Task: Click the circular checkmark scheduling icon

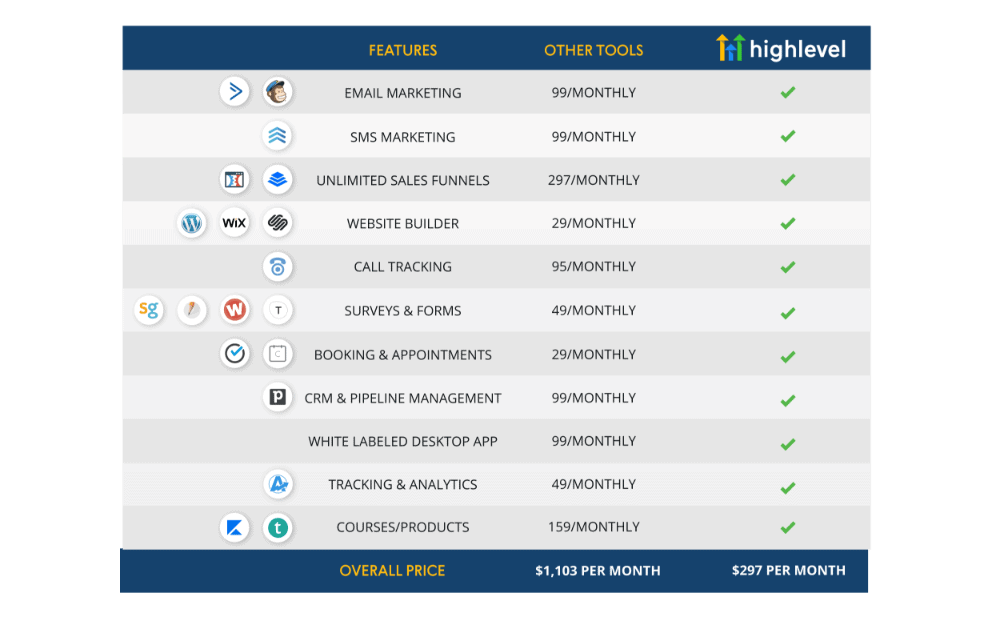Action: pyautogui.click(x=235, y=353)
